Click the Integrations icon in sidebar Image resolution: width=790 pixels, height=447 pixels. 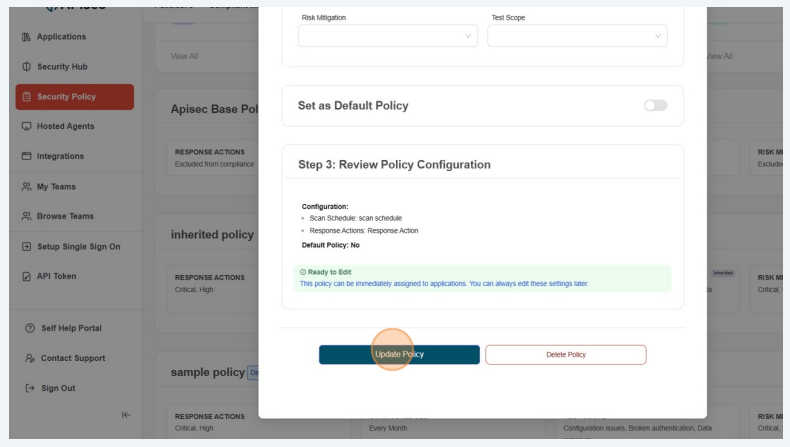tap(26, 156)
